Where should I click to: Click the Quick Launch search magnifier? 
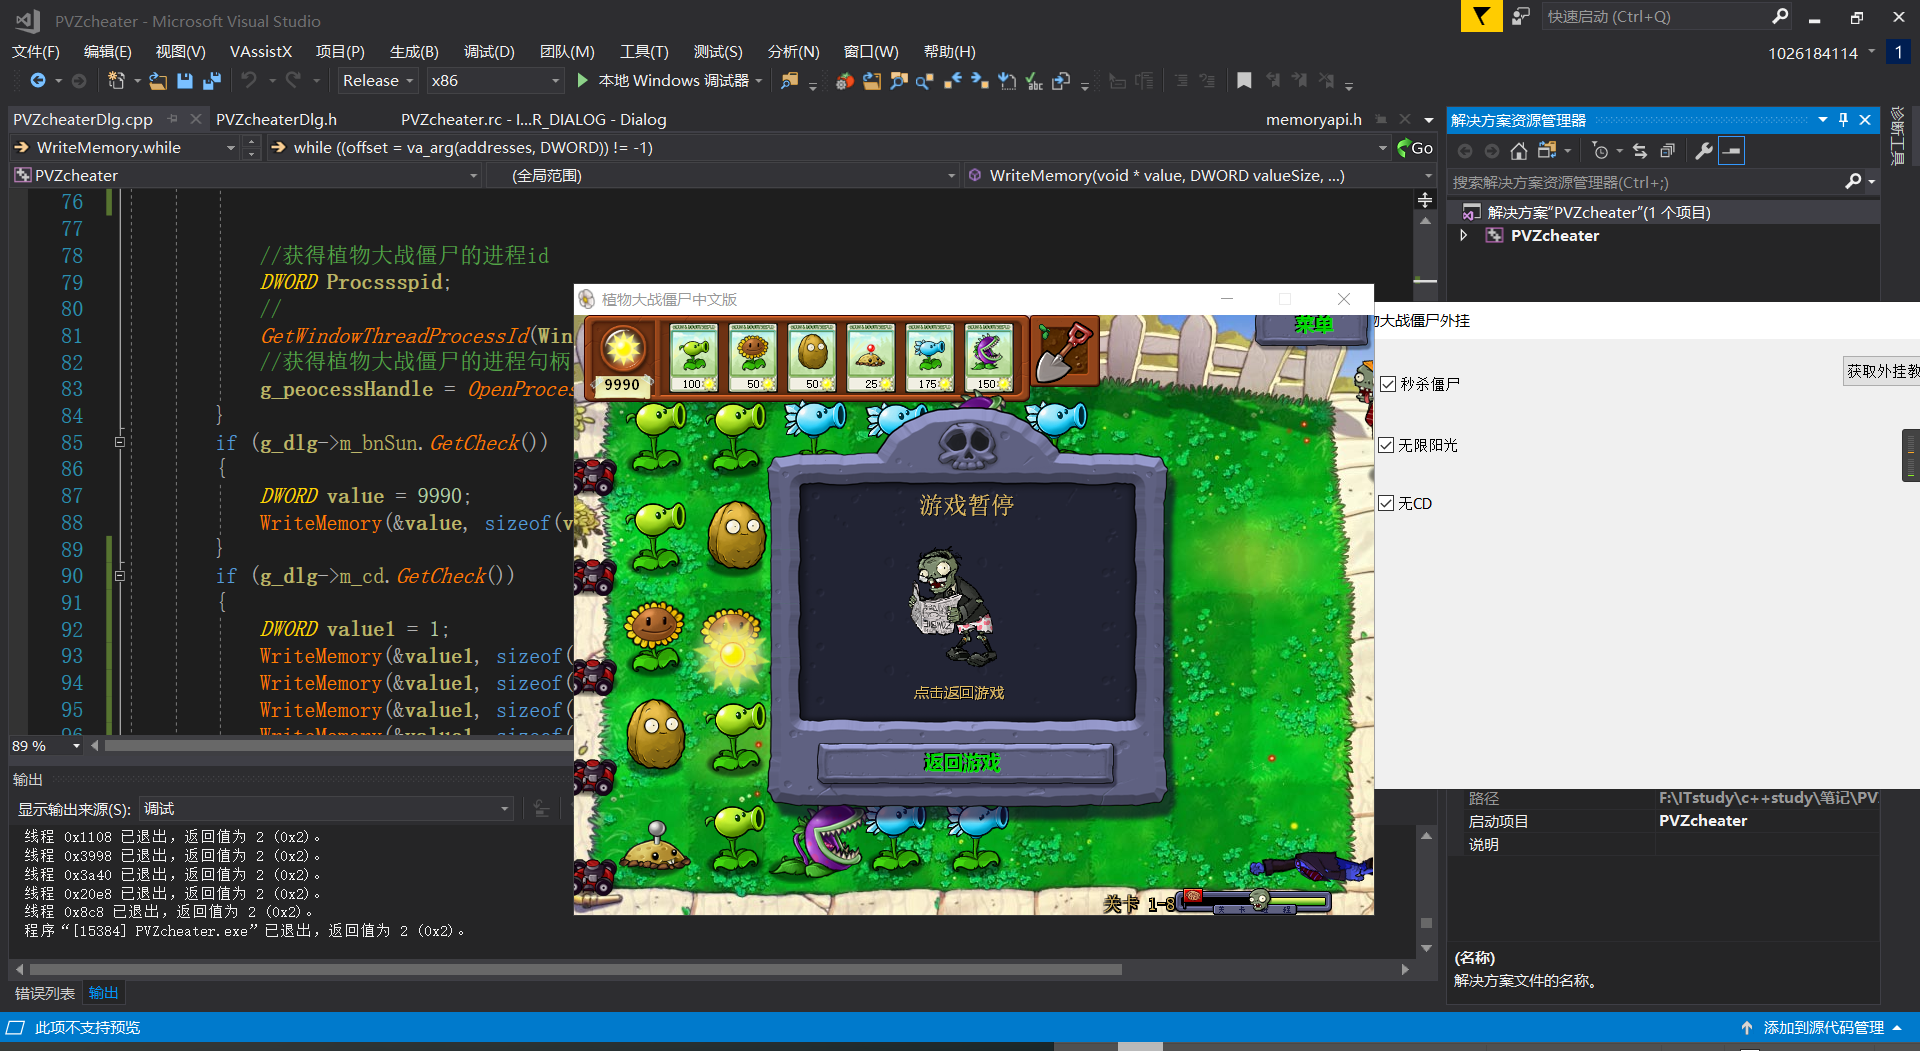[x=1780, y=16]
